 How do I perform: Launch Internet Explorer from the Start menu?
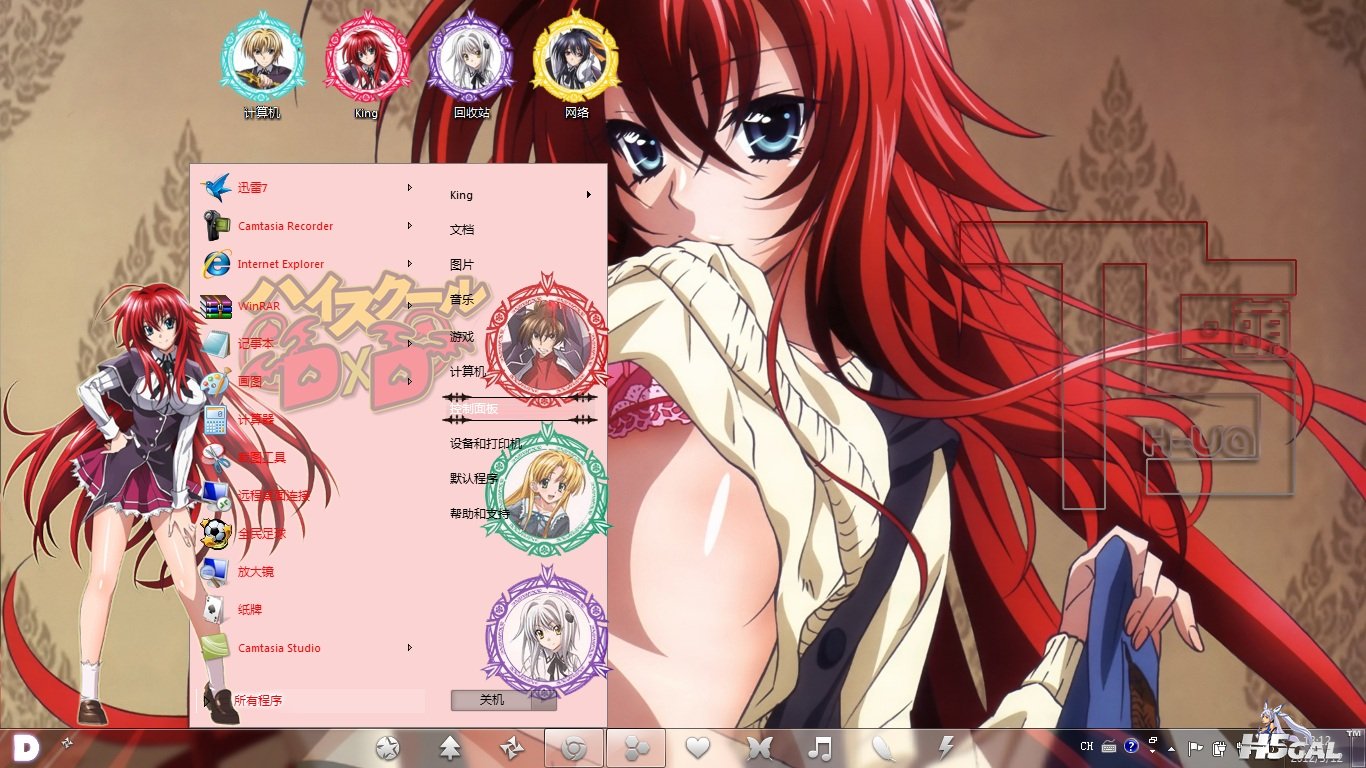click(x=308, y=264)
